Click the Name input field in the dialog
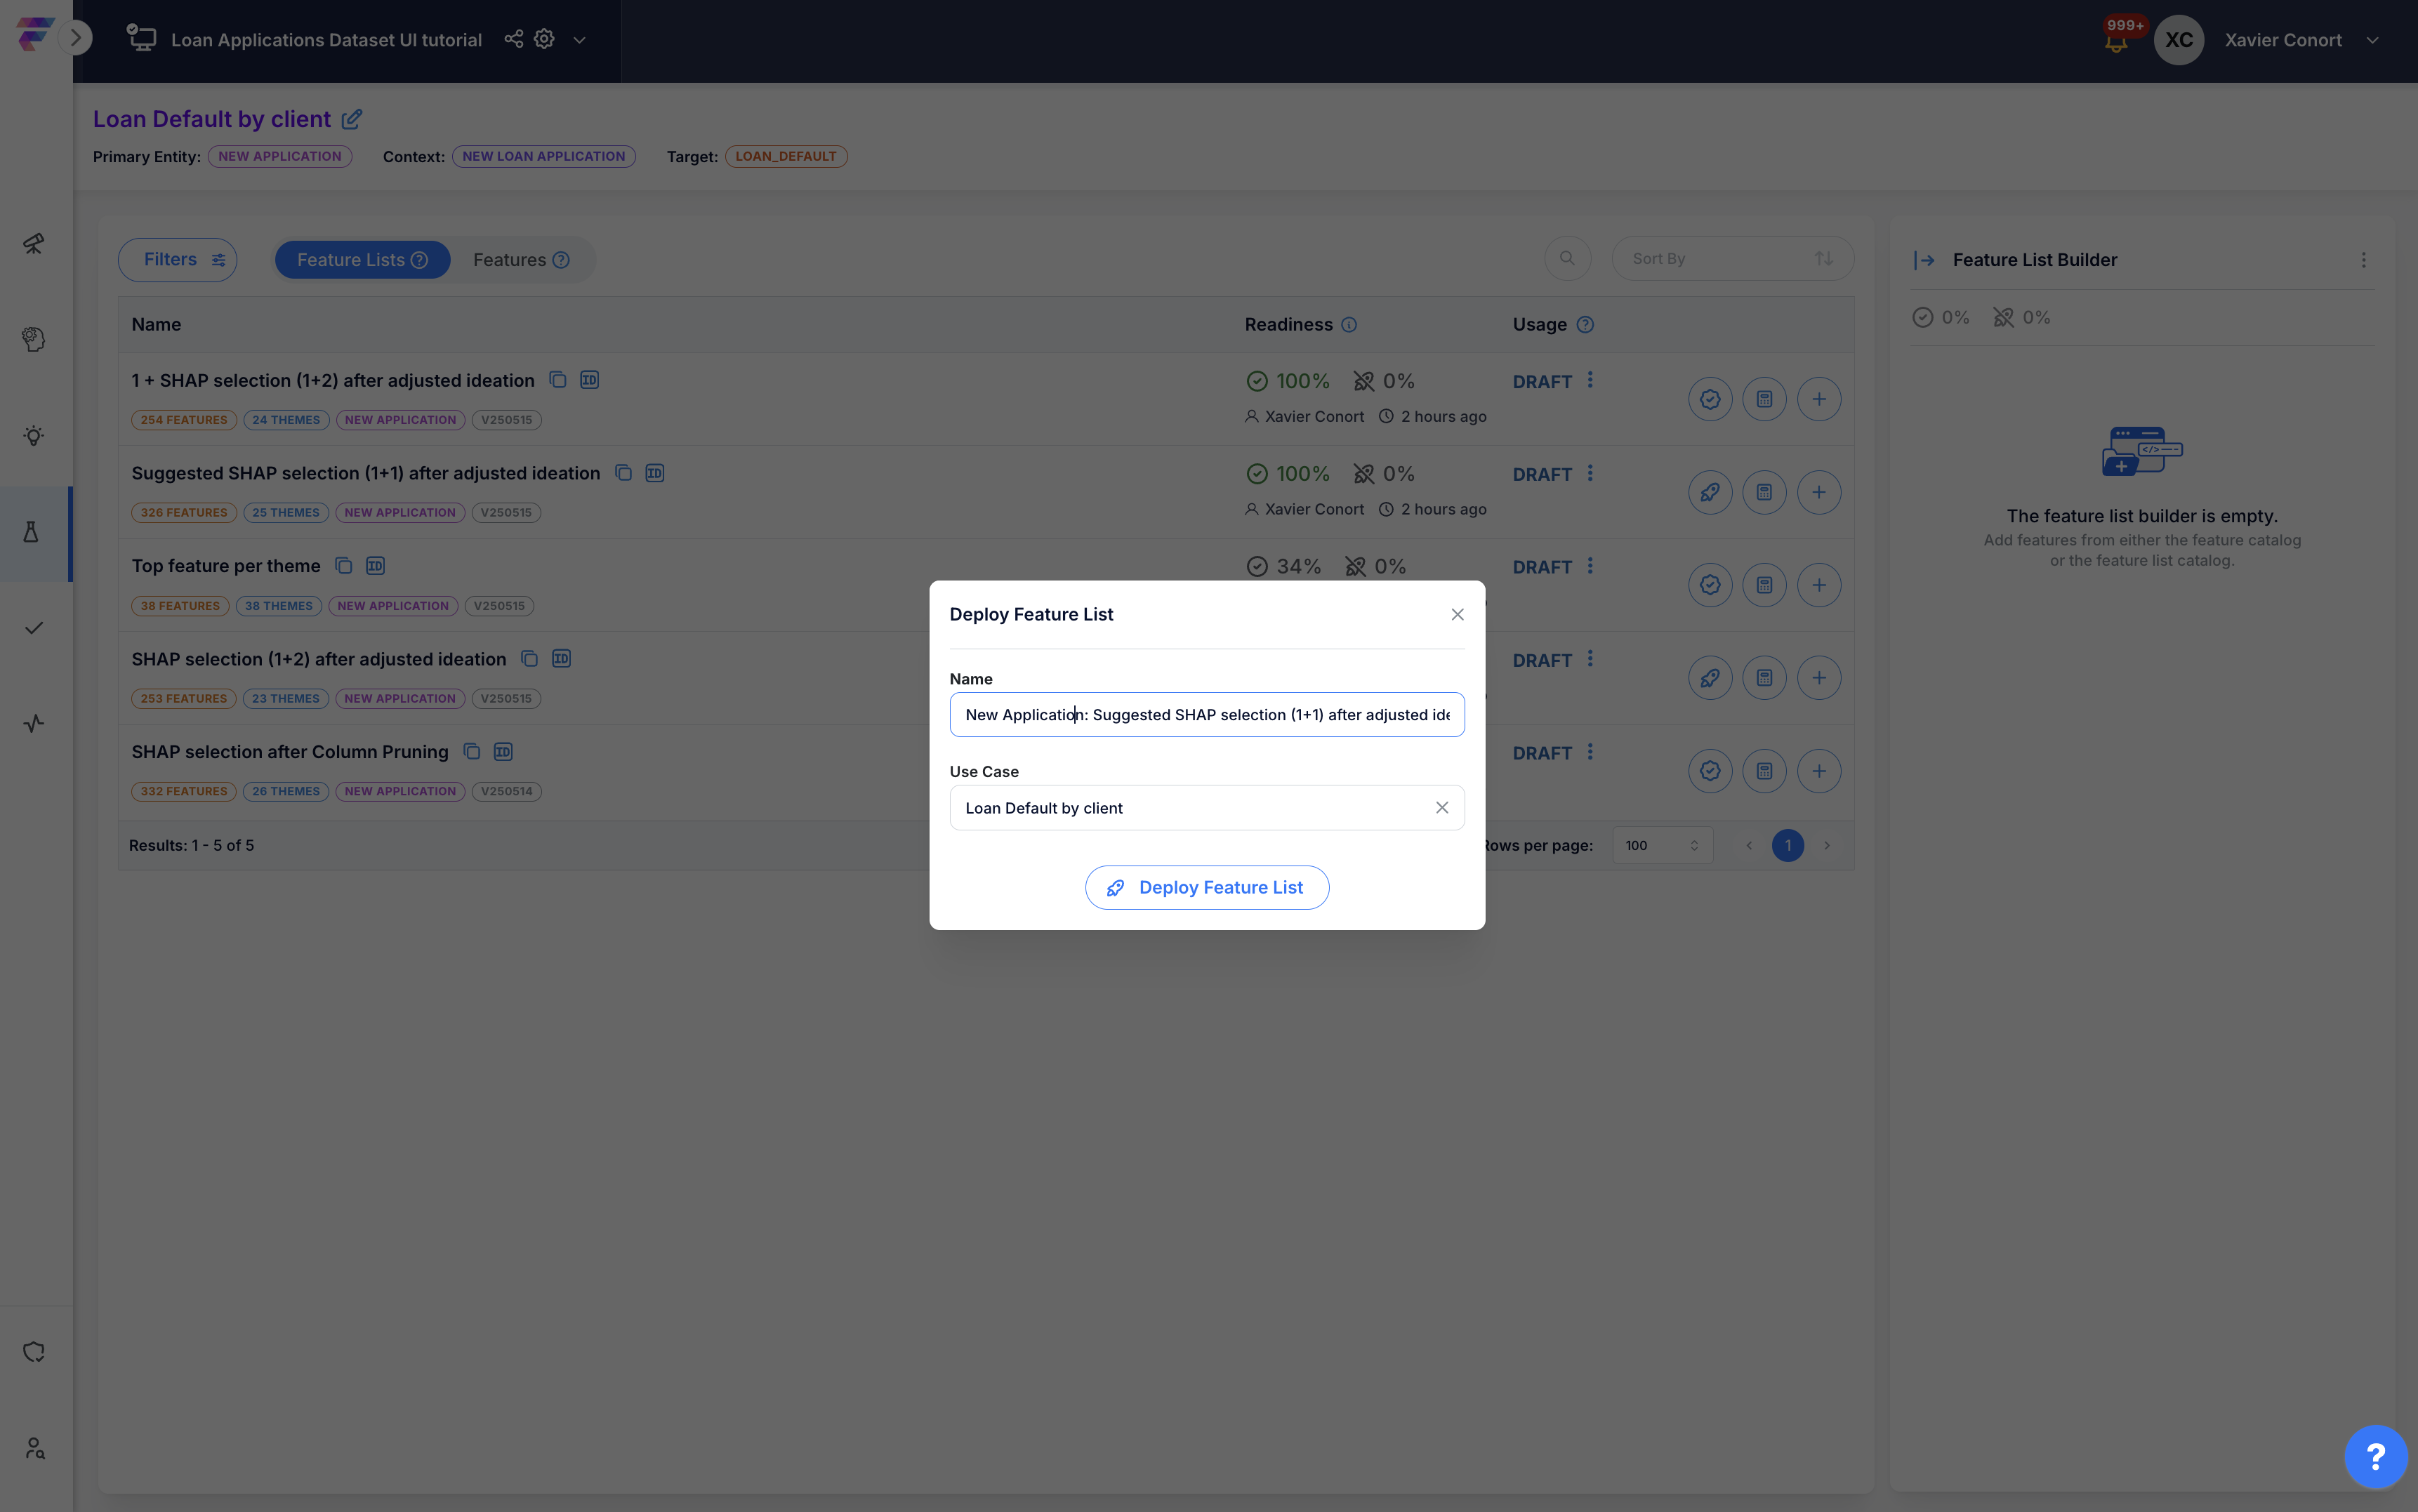The height and width of the screenshot is (1512, 2418). pyautogui.click(x=1206, y=714)
